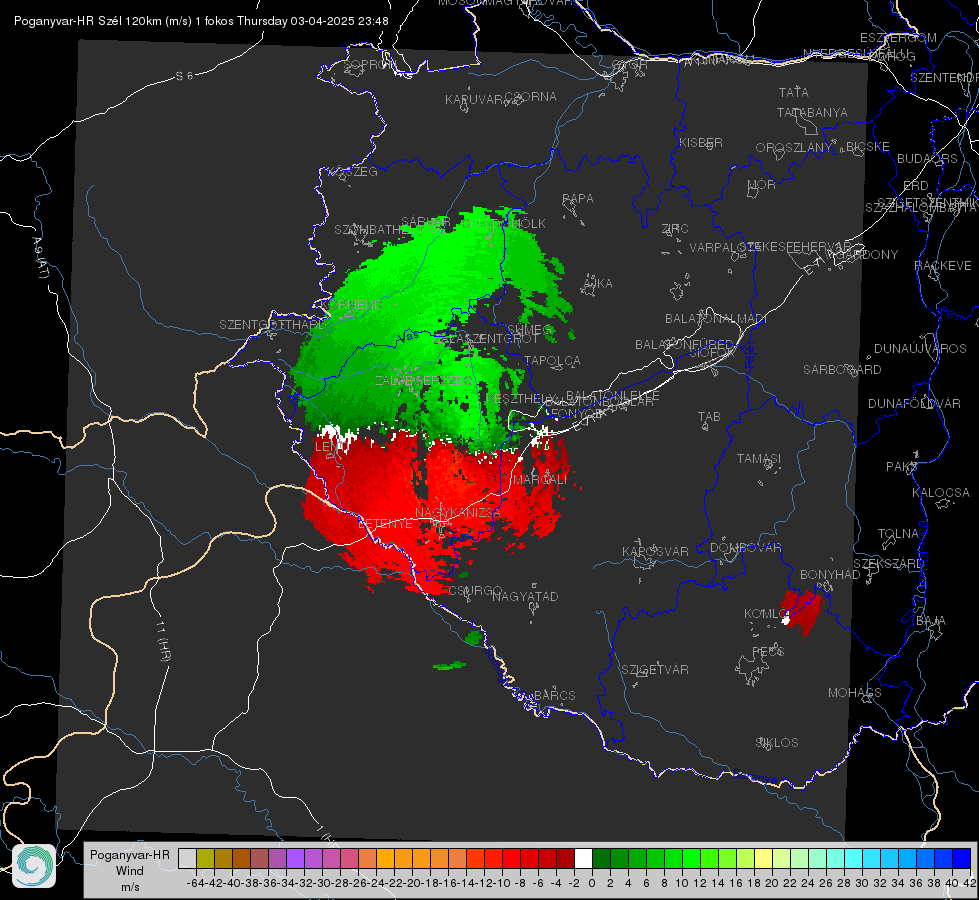
Task: Click the radar title text with date 03-04-2025
Action: pyautogui.click(x=201, y=21)
